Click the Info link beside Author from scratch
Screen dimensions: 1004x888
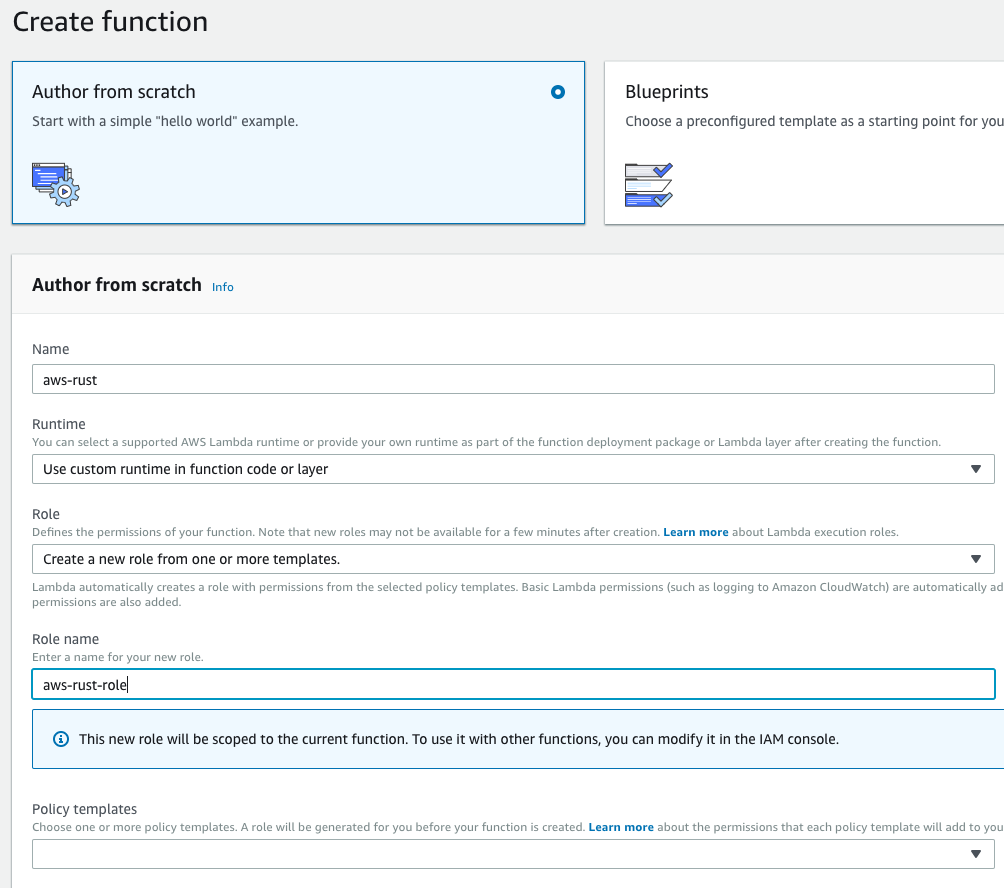(x=222, y=287)
